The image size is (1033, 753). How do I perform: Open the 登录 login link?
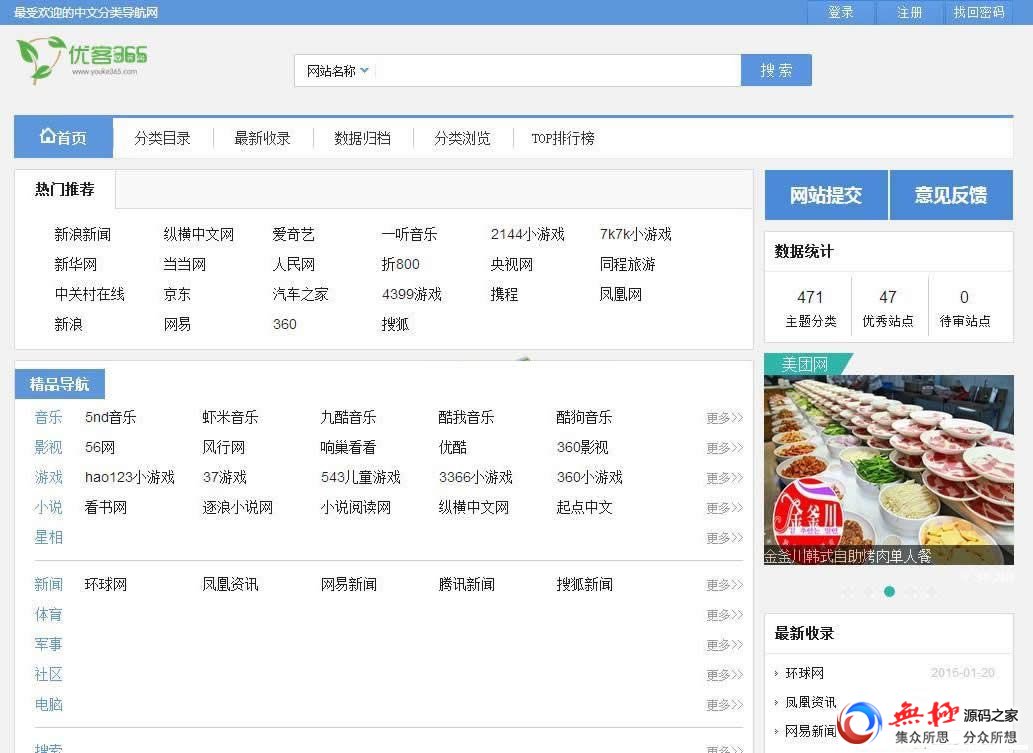[x=841, y=12]
